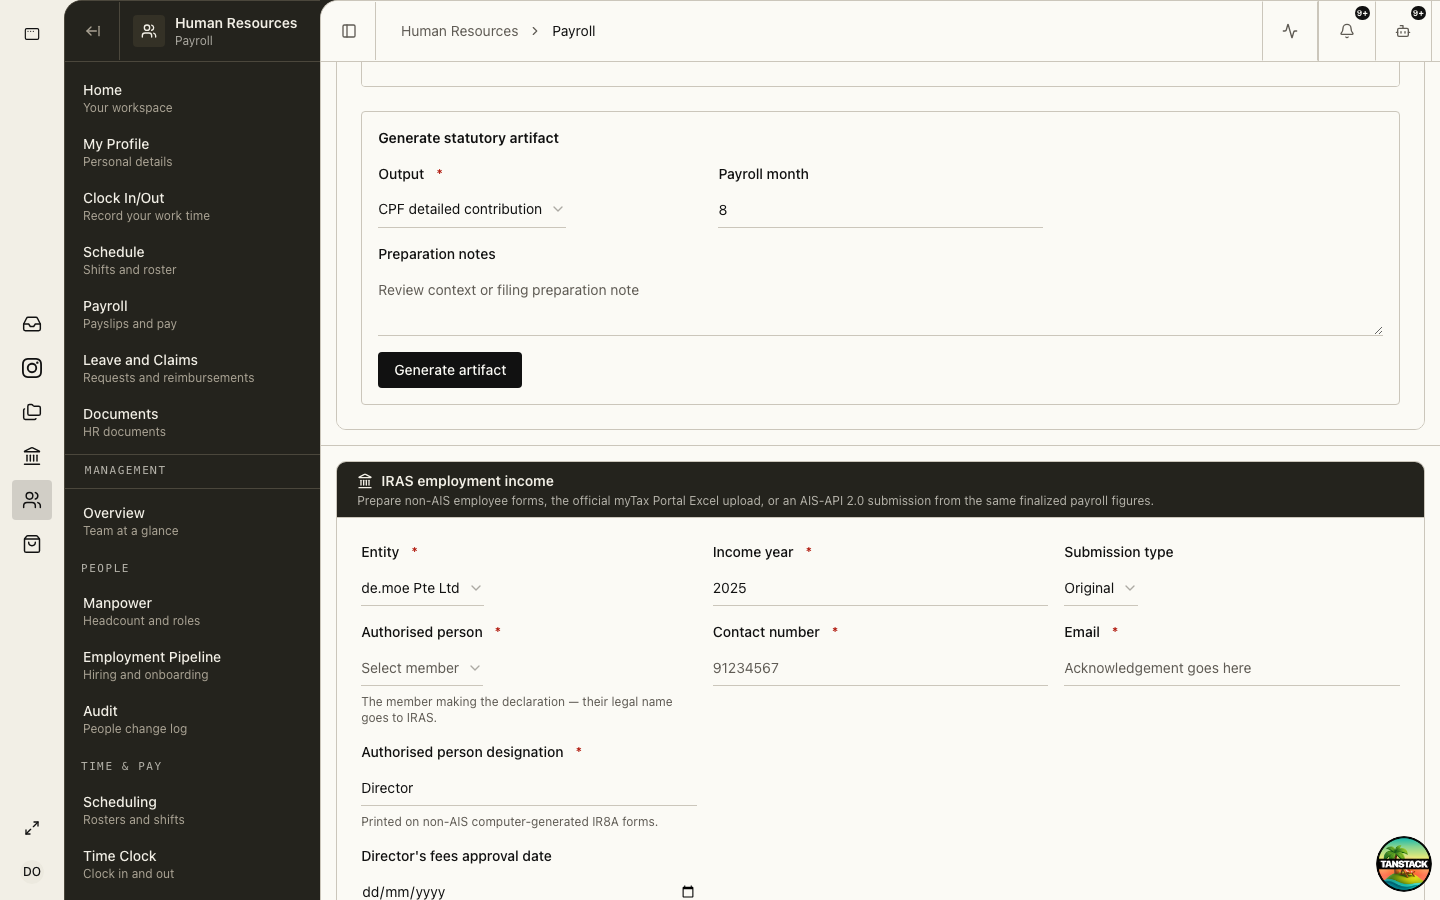Open Manpower in sidebar
Screen dimensions: 1440x900
pyautogui.click(x=192, y=611)
